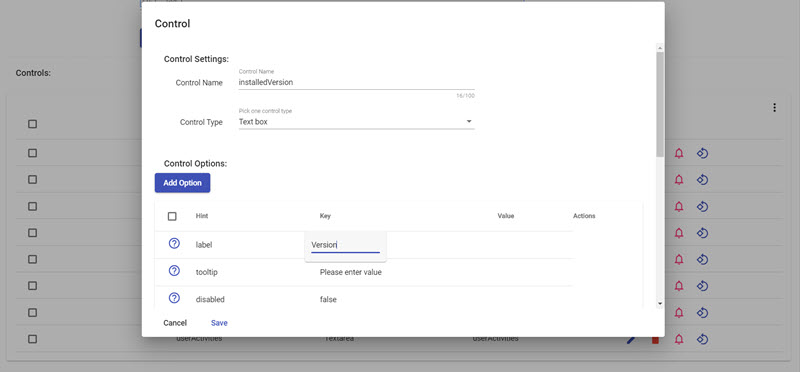Cancel the Control dialog
The width and height of the screenshot is (800, 372).
(x=175, y=323)
